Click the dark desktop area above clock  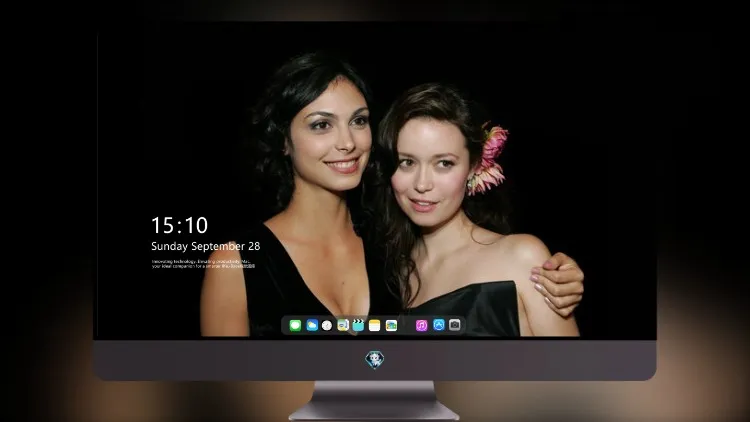click(x=177, y=144)
